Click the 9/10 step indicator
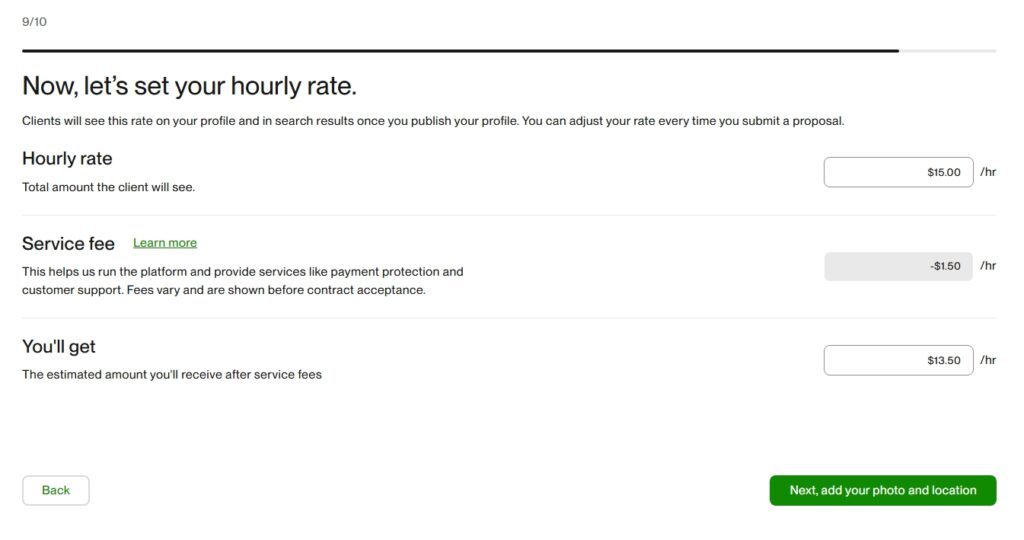Screen dimensions: 1024x540 34,21
